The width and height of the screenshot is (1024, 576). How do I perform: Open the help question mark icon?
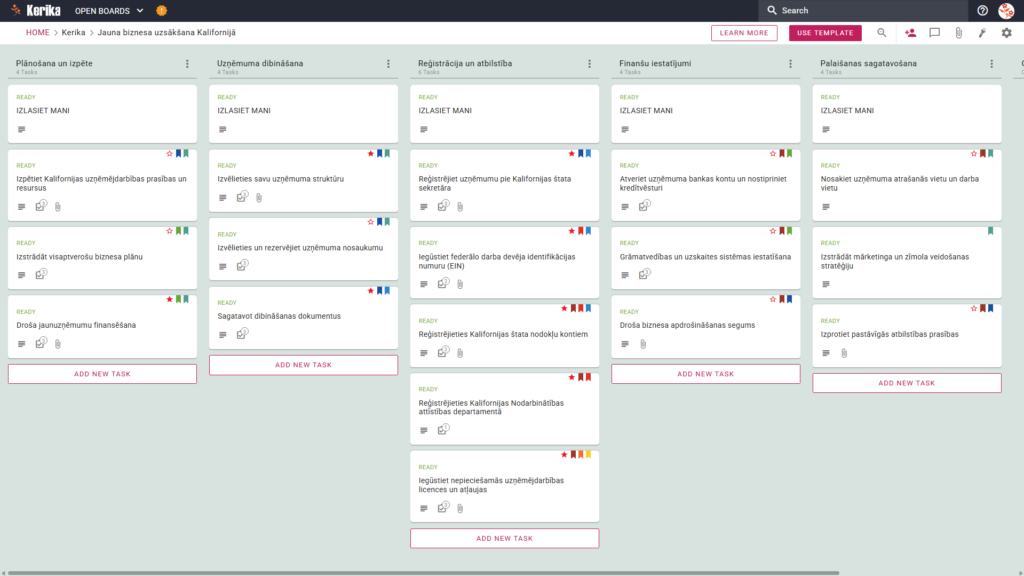(x=982, y=10)
